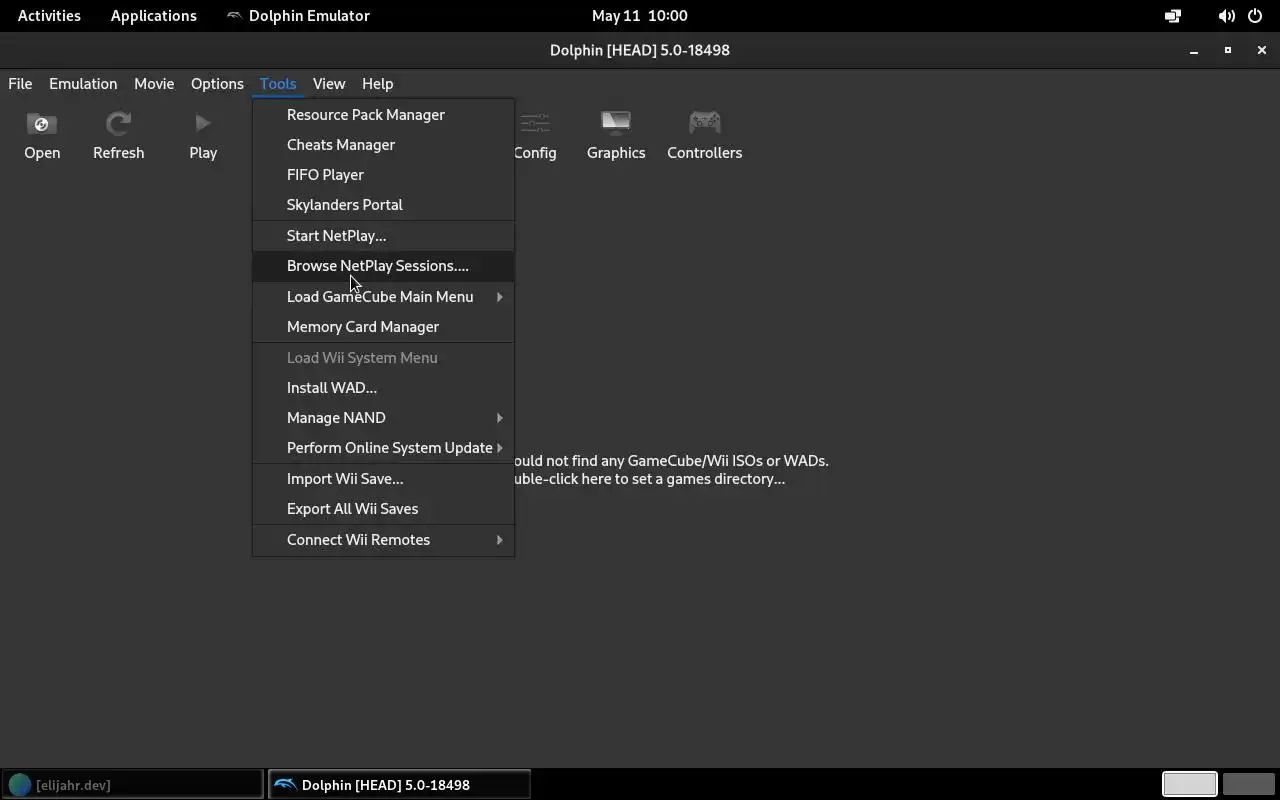This screenshot has height=800, width=1280.
Task: Select Start NetPlay...
Action: (x=383, y=236)
